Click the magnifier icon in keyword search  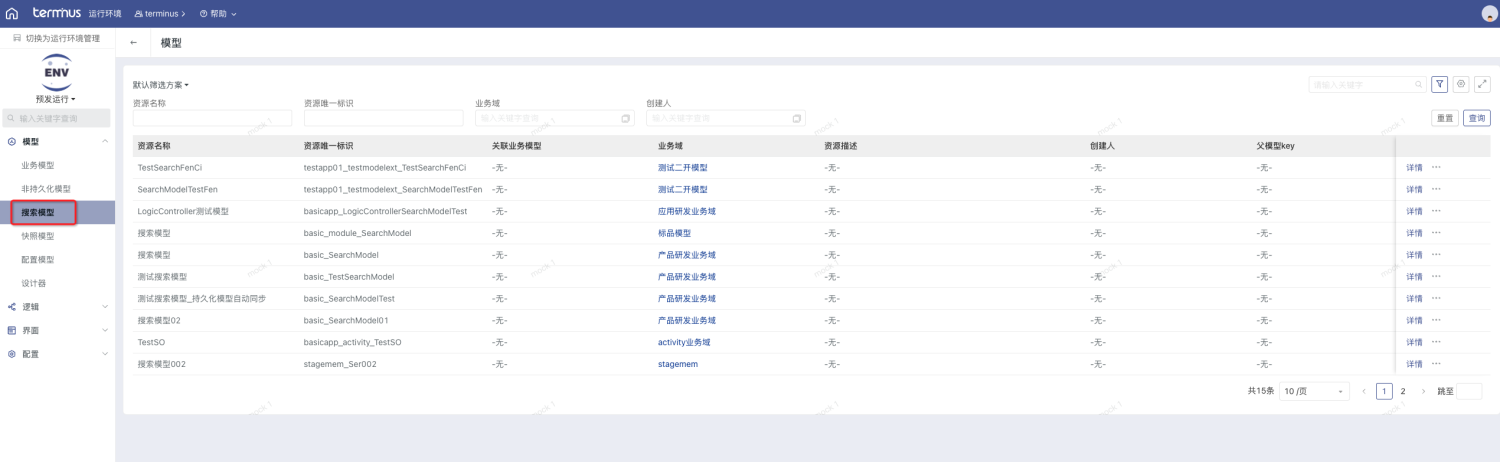1418,85
